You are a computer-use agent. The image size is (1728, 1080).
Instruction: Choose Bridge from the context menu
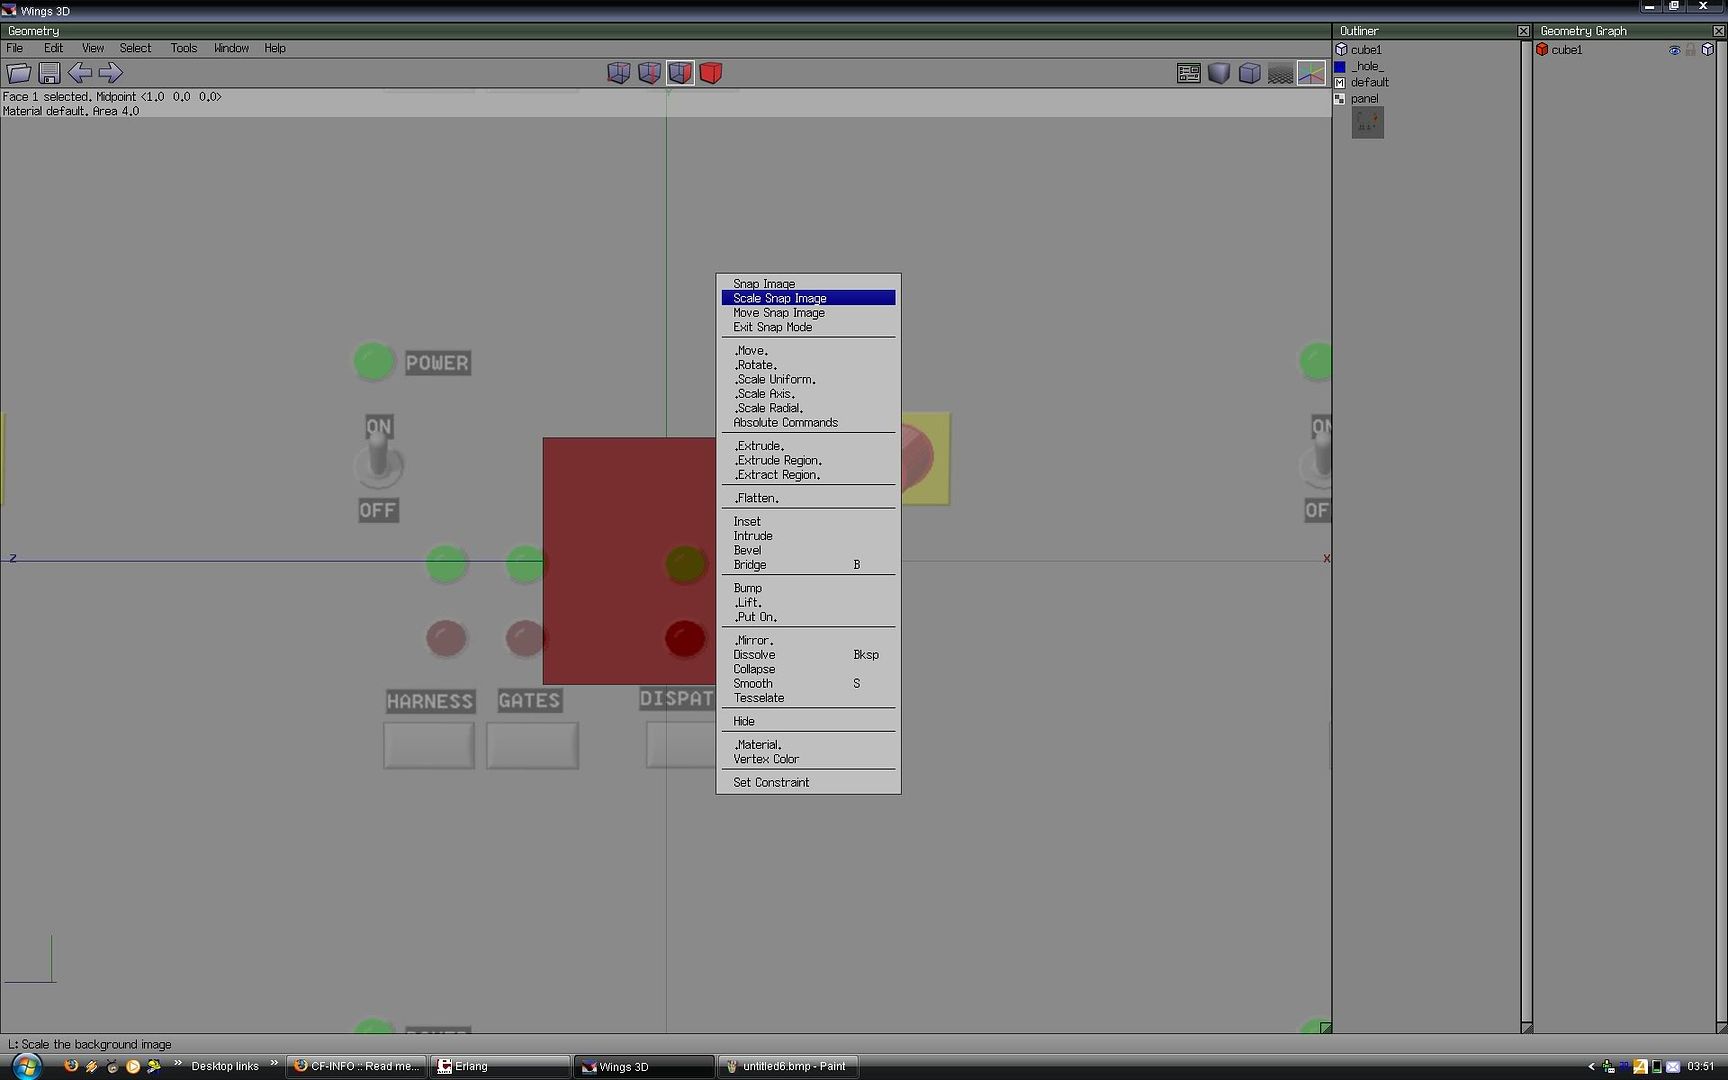tap(808, 565)
